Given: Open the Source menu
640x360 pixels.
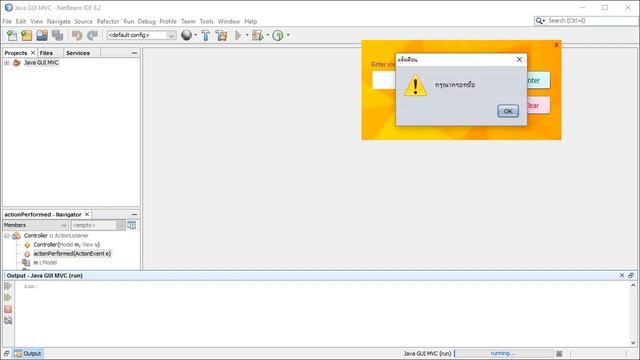Looking at the screenshot, I should tap(83, 21).
